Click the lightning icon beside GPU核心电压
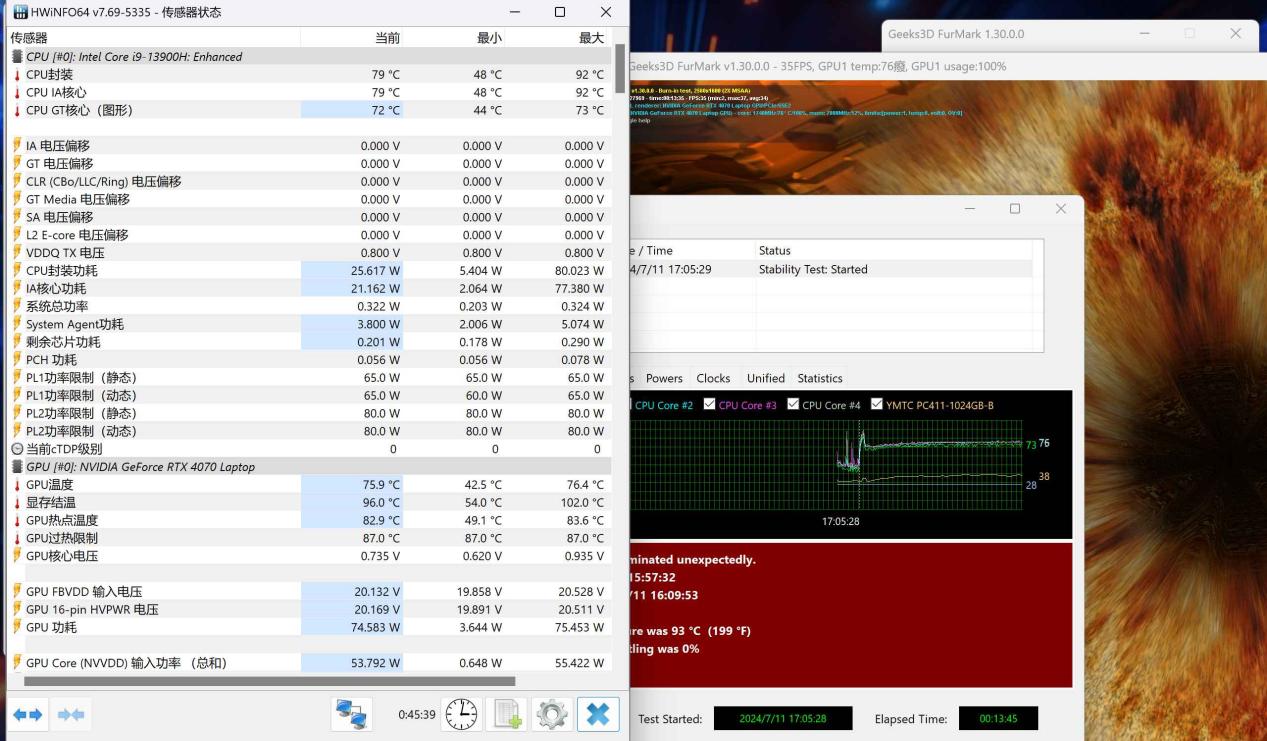Screen dimensions: 1267x741 pyautogui.click(x=17, y=556)
